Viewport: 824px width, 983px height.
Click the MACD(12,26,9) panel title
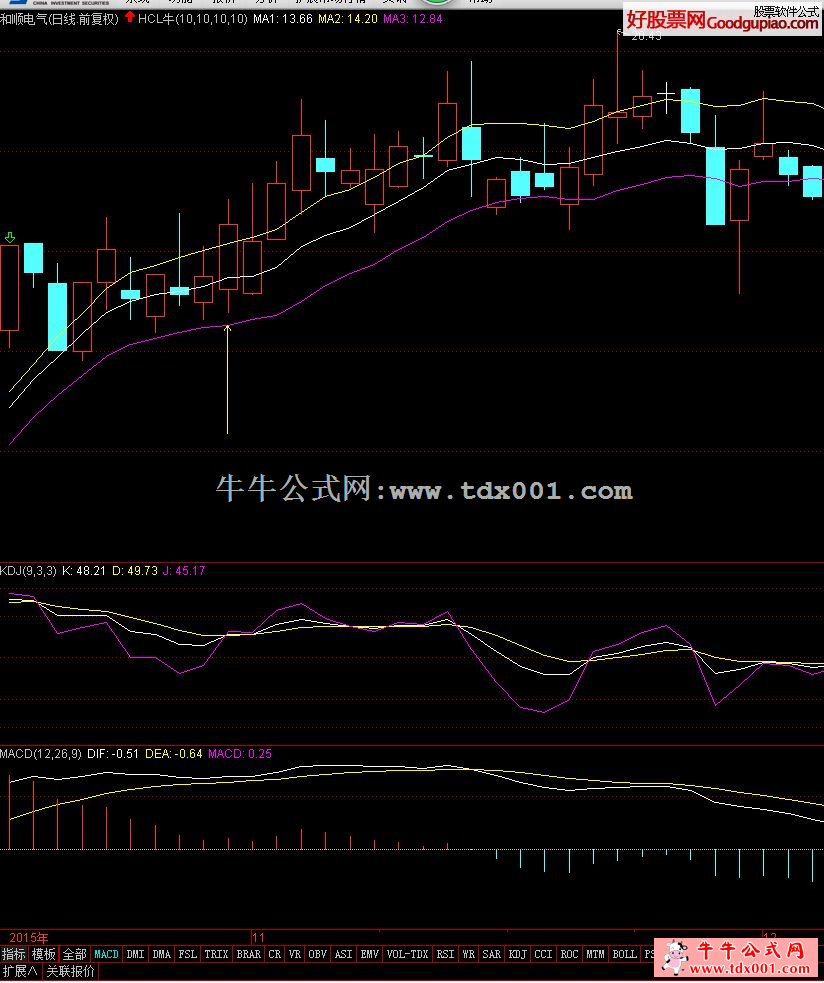point(41,753)
